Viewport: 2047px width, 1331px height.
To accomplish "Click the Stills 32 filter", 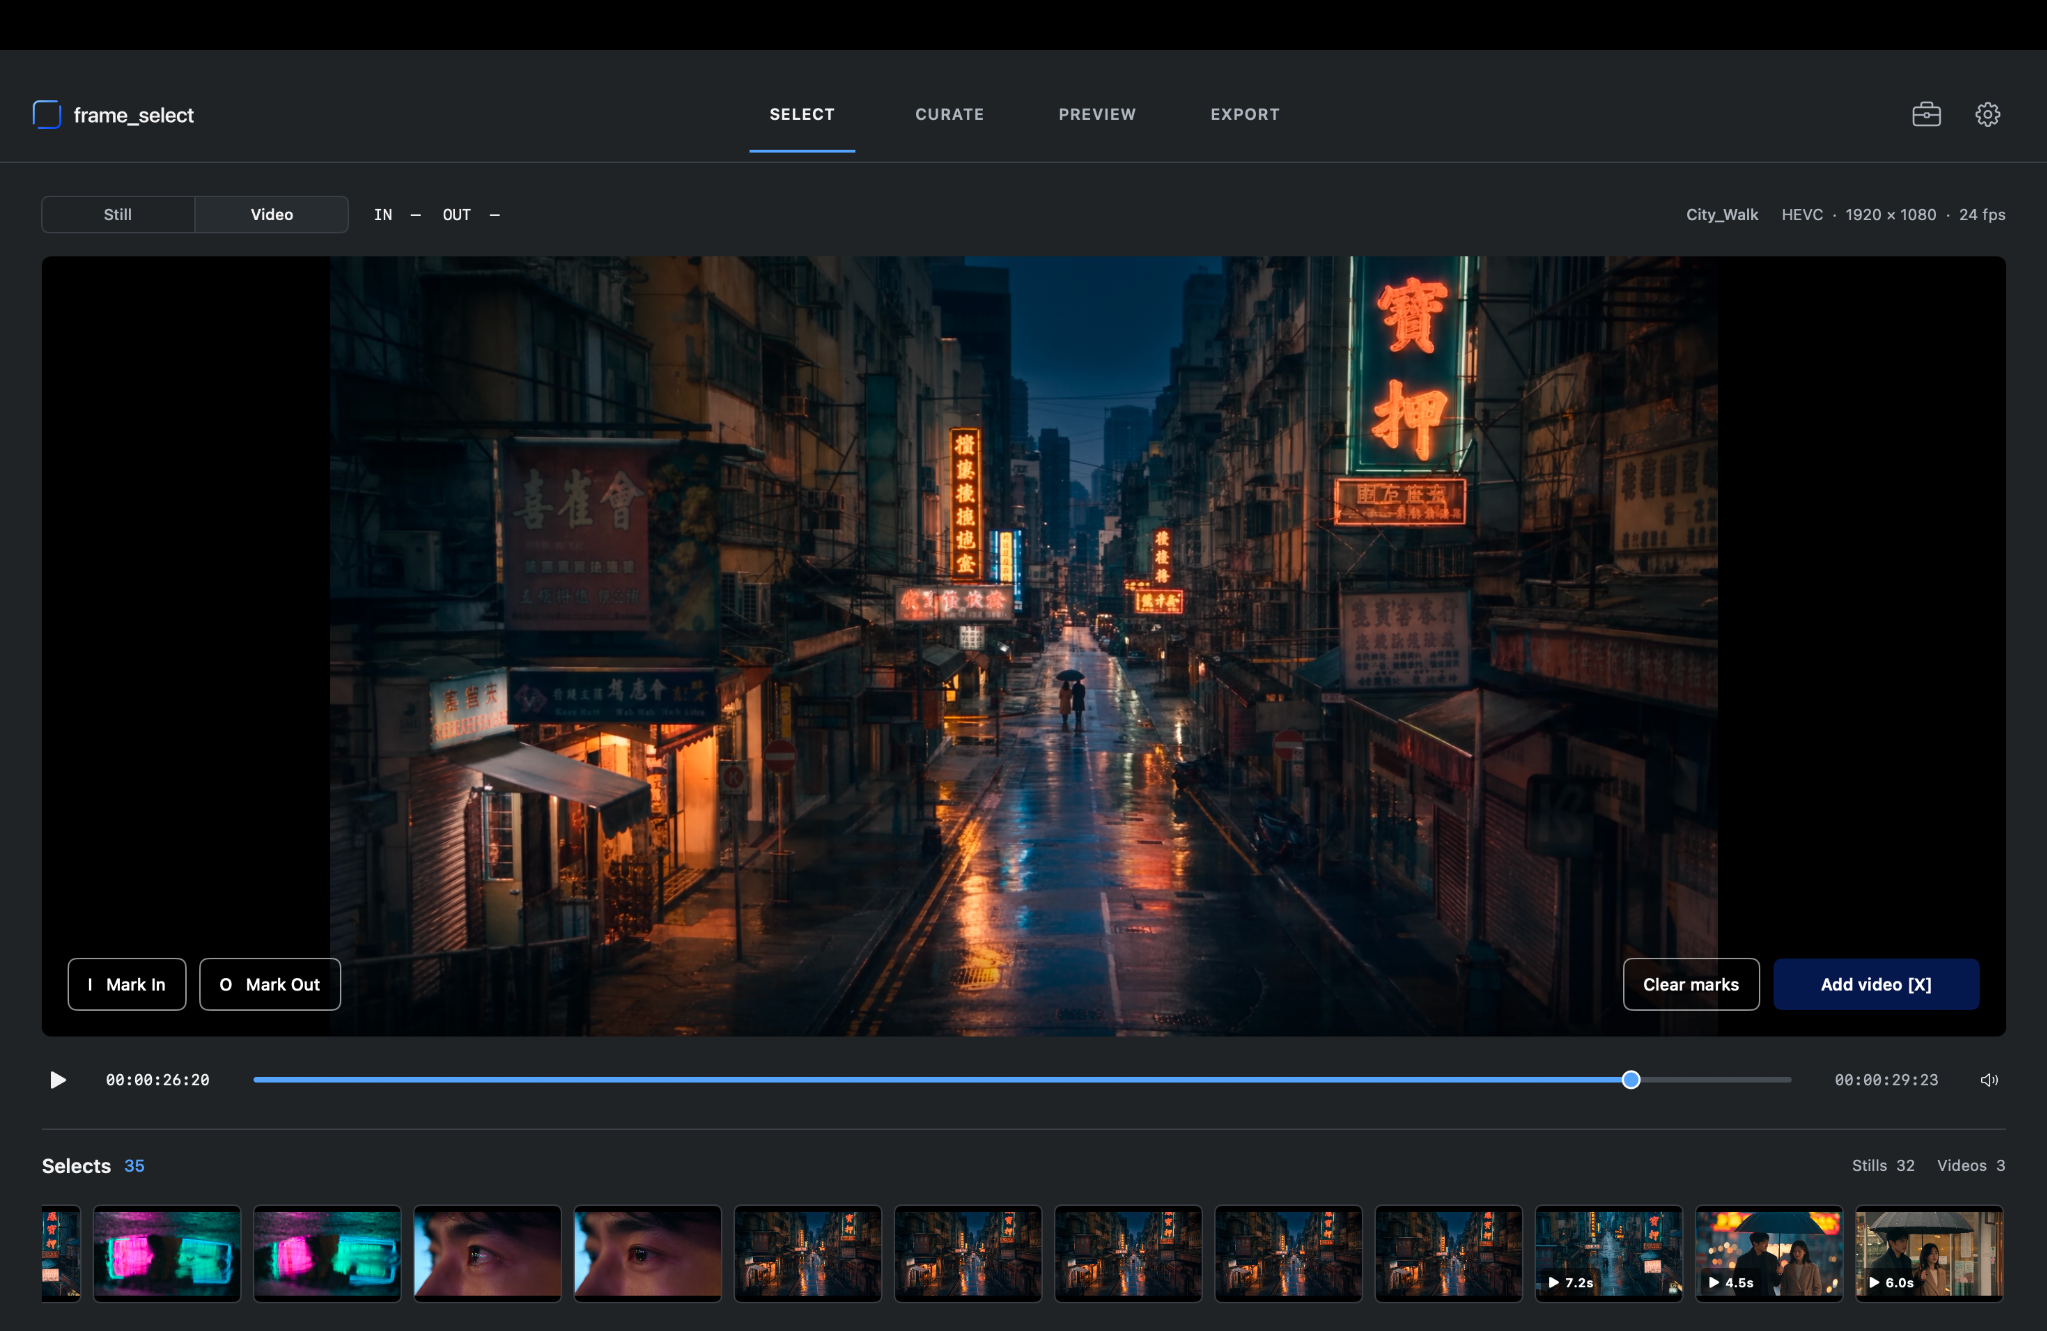I will 1883,1166.
